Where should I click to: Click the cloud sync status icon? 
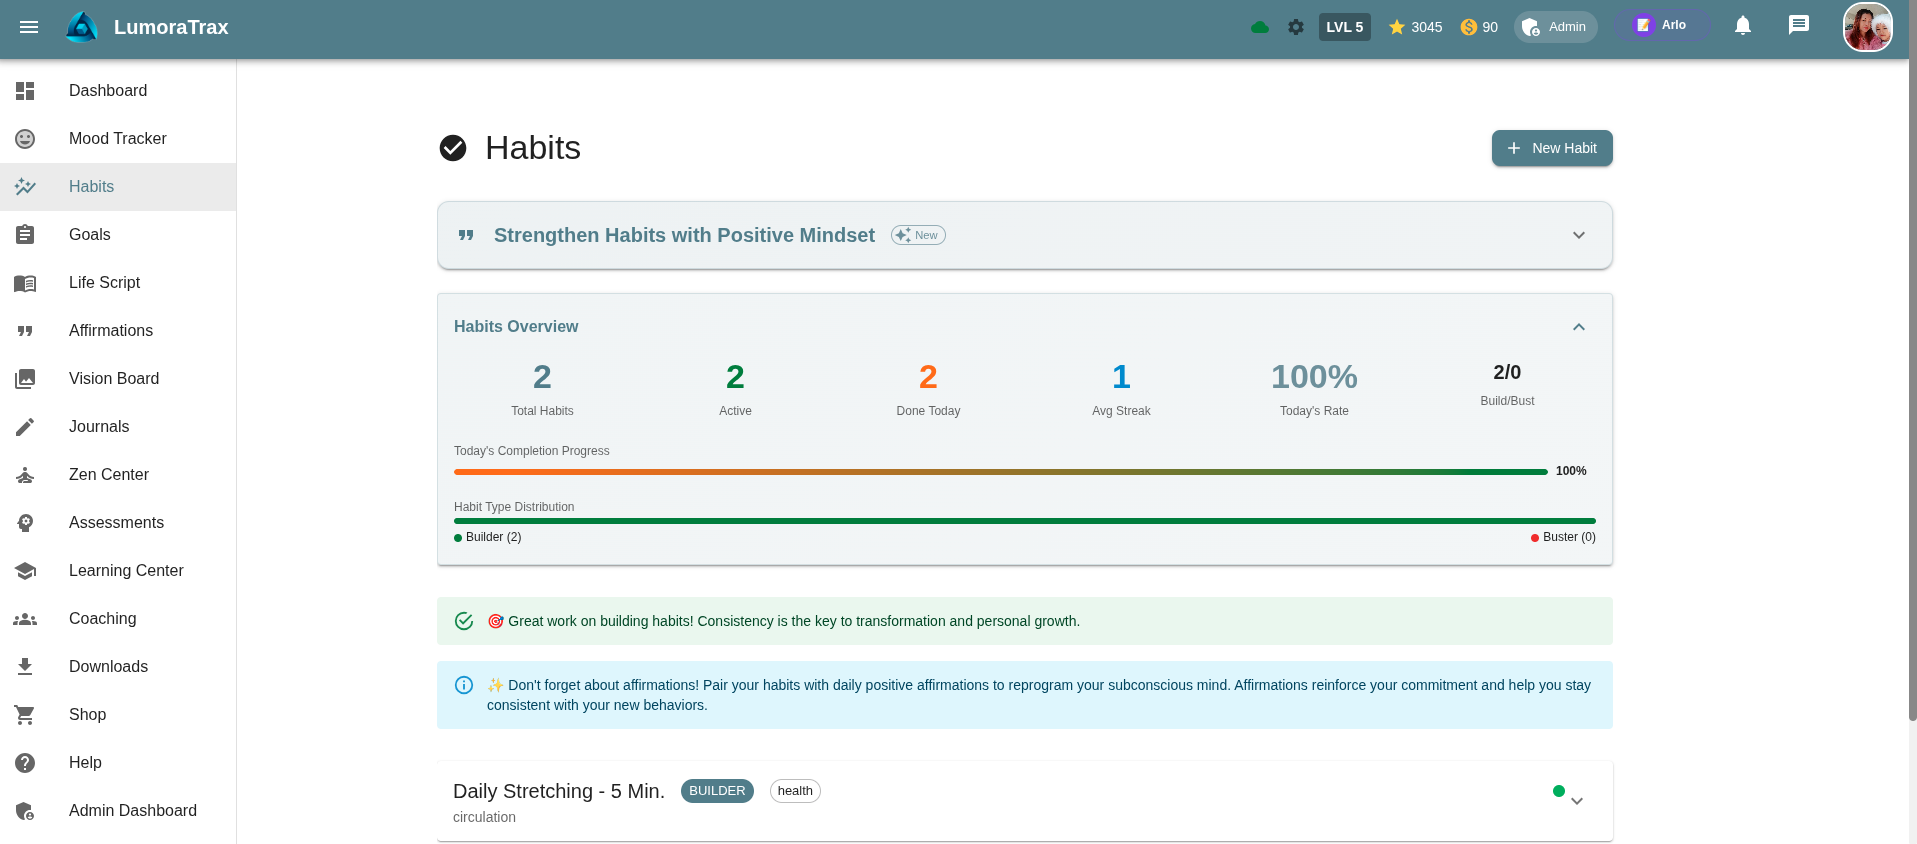(x=1260, y=27)
